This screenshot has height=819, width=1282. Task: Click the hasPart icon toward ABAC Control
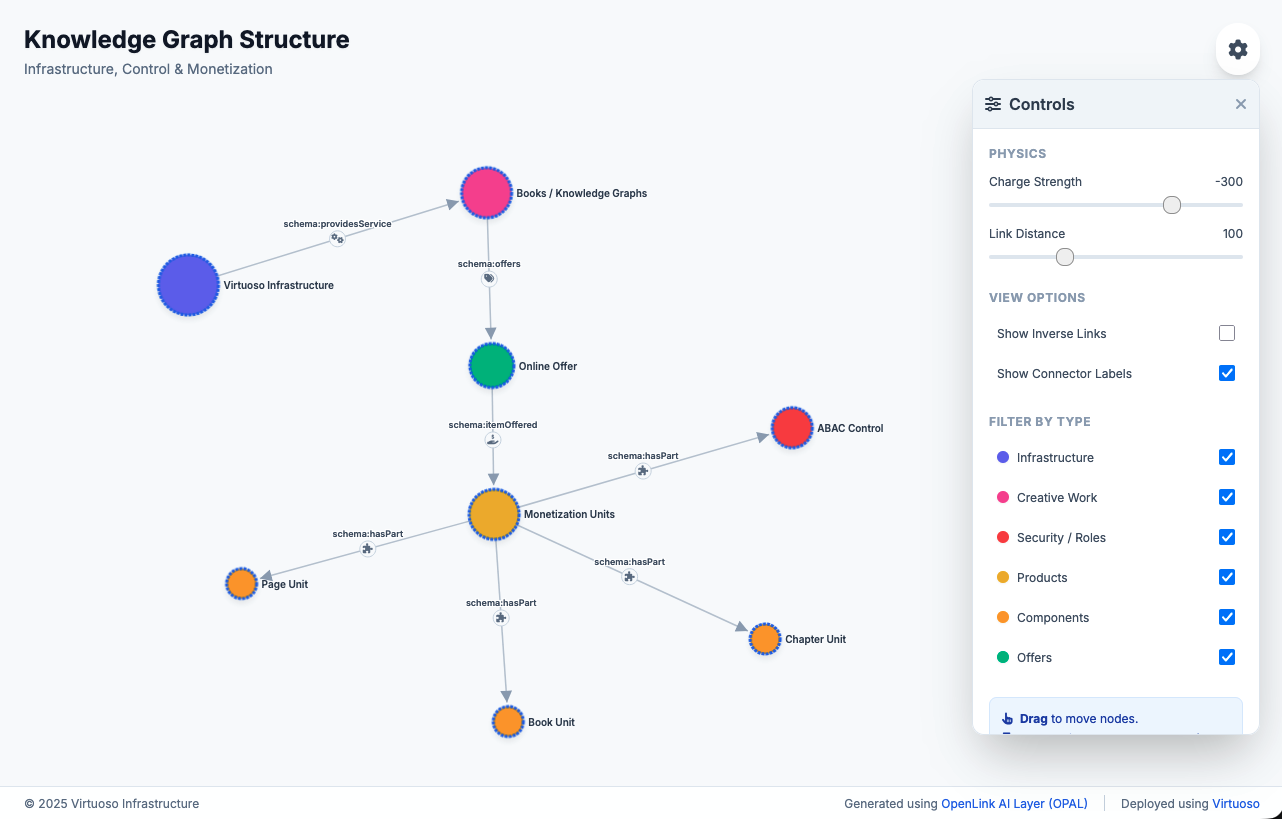[643, 470]
